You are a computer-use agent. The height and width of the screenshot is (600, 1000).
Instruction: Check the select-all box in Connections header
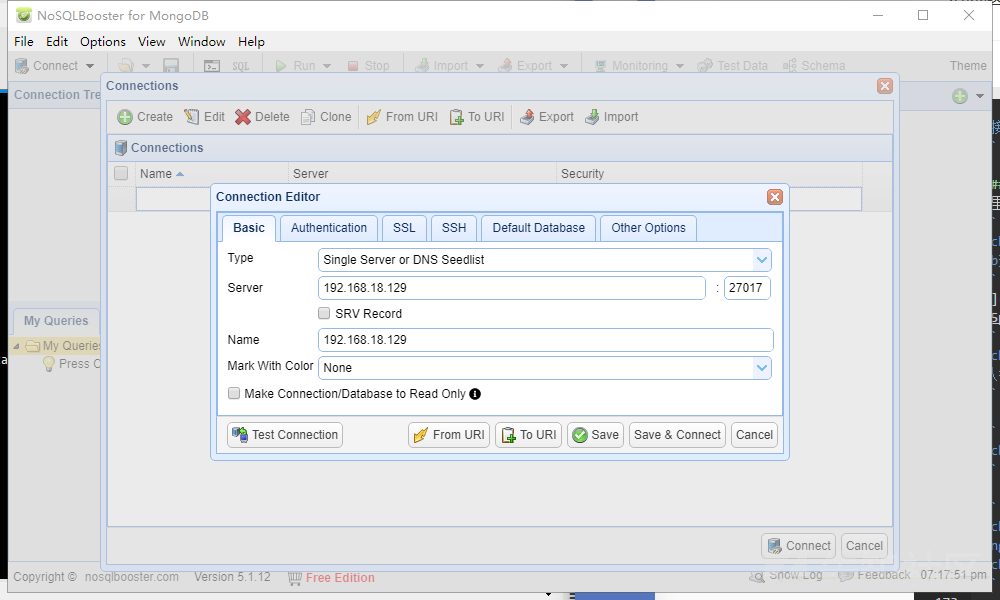coord(121,173)
